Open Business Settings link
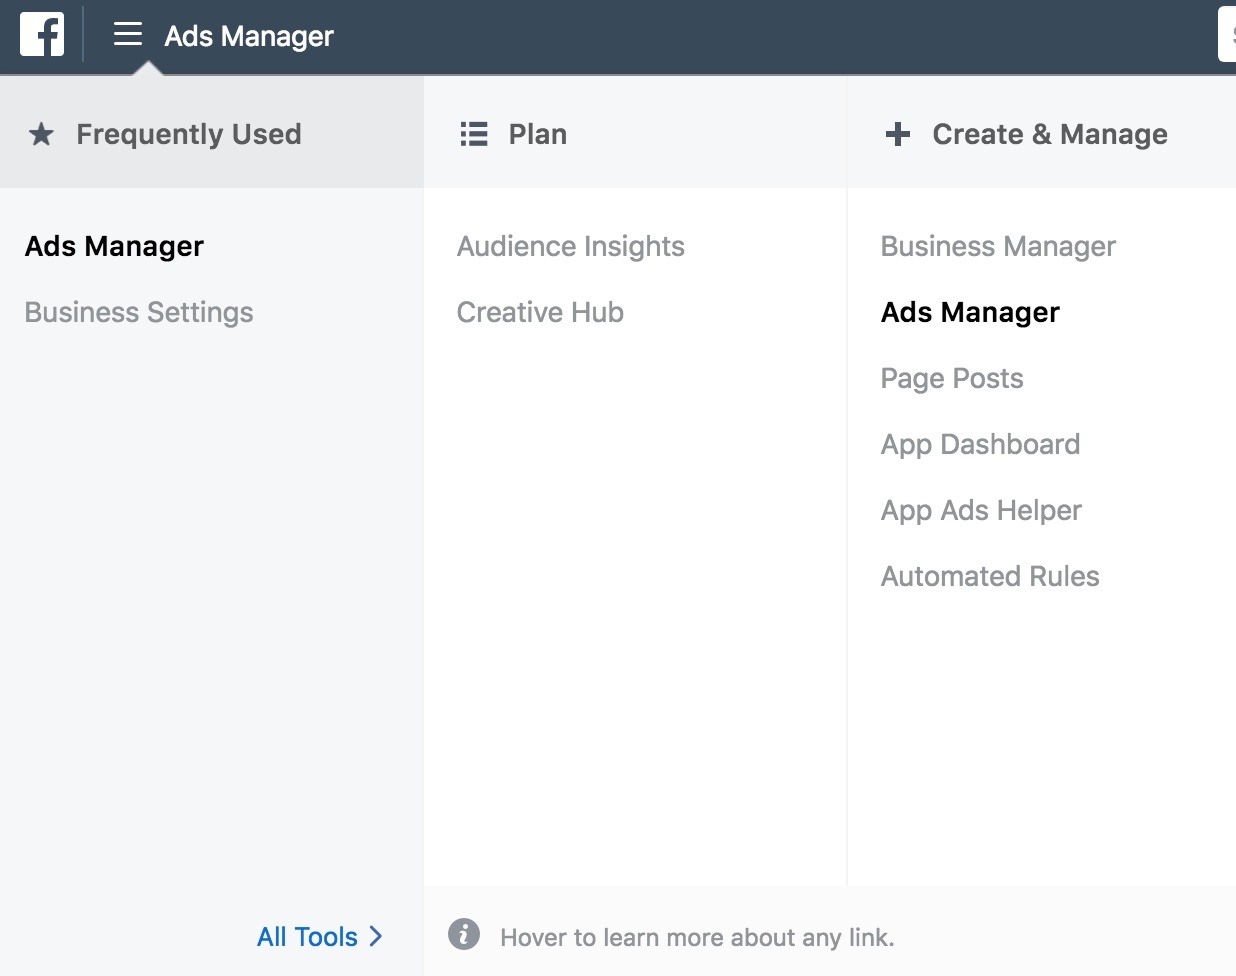Screen dimensions: 1236x976 [139, 312]
